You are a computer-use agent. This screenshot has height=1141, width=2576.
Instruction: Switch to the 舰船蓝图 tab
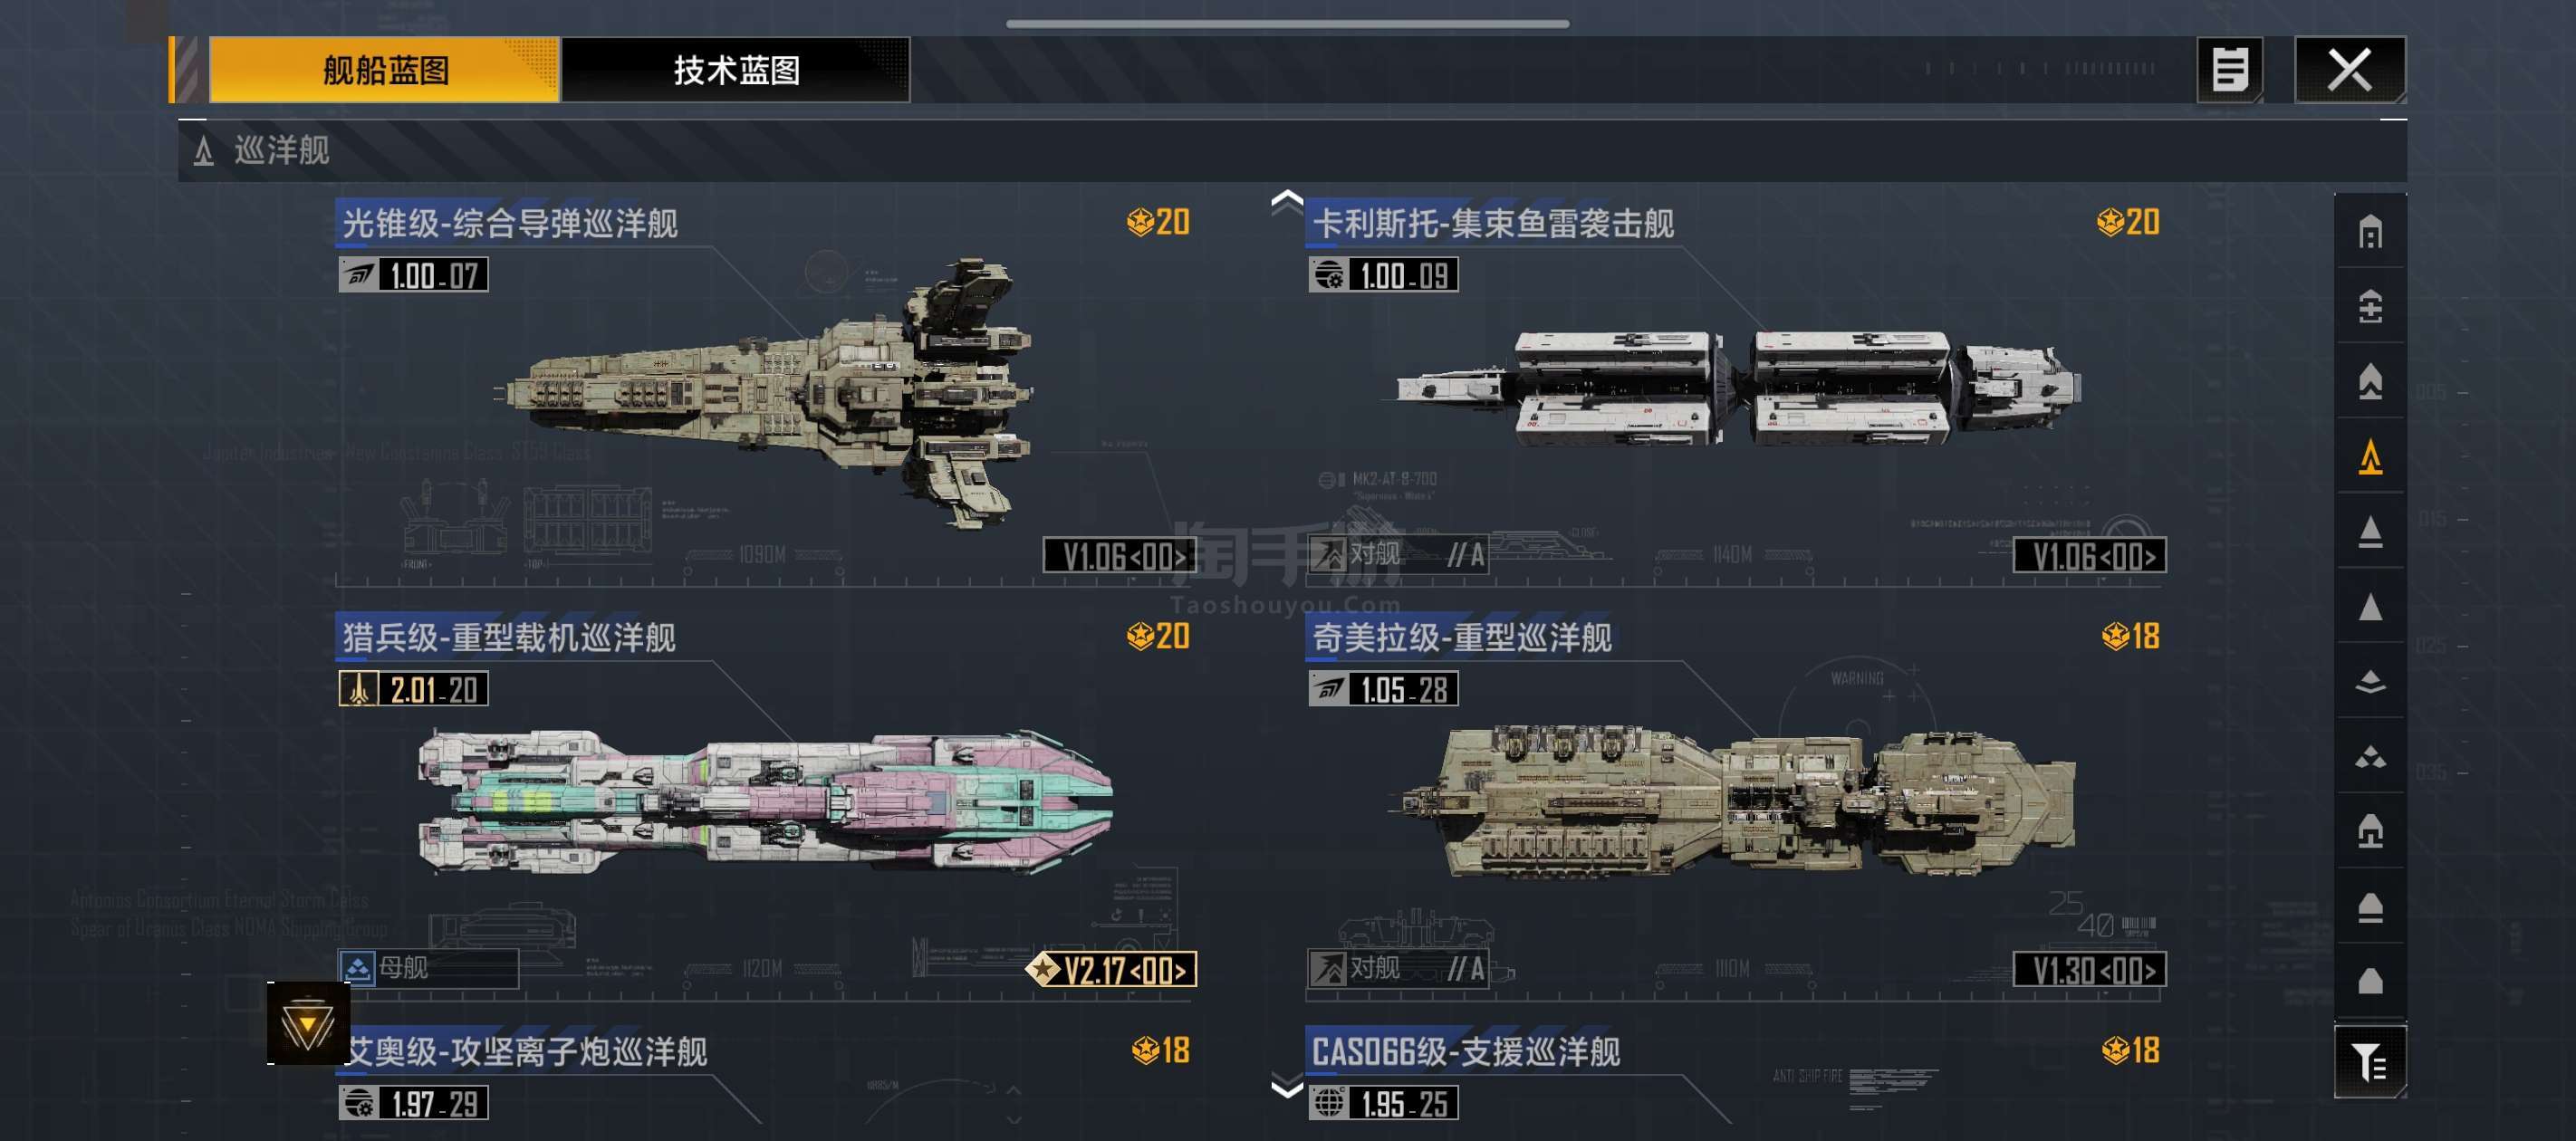(x=385, y=69)
